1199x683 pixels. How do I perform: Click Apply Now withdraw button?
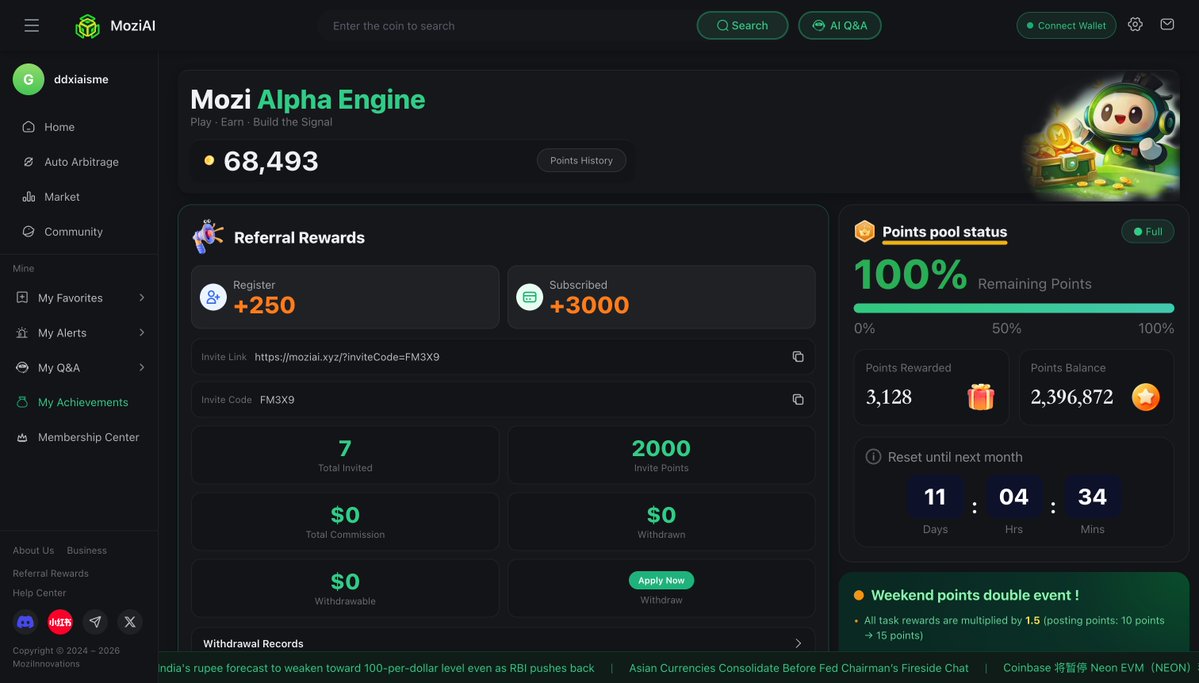coord(661,581)
